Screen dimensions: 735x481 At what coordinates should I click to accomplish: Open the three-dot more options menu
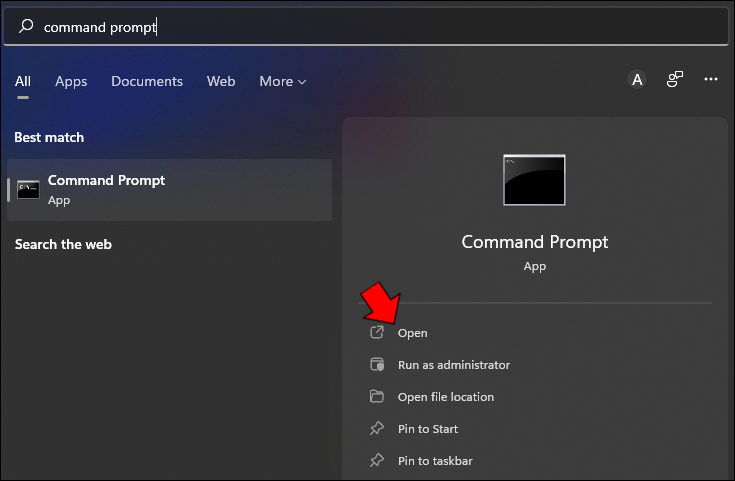coord(711,79)
